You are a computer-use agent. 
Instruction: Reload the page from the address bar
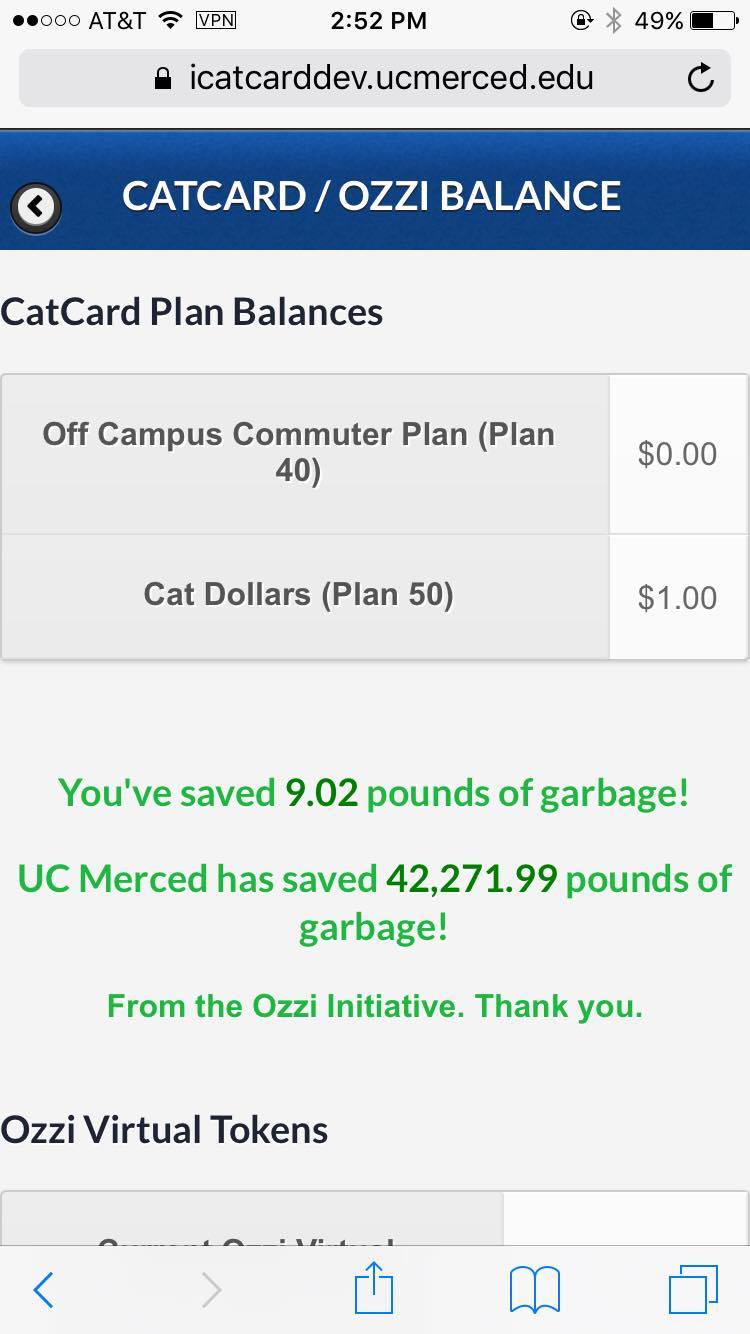click(701, 78)
